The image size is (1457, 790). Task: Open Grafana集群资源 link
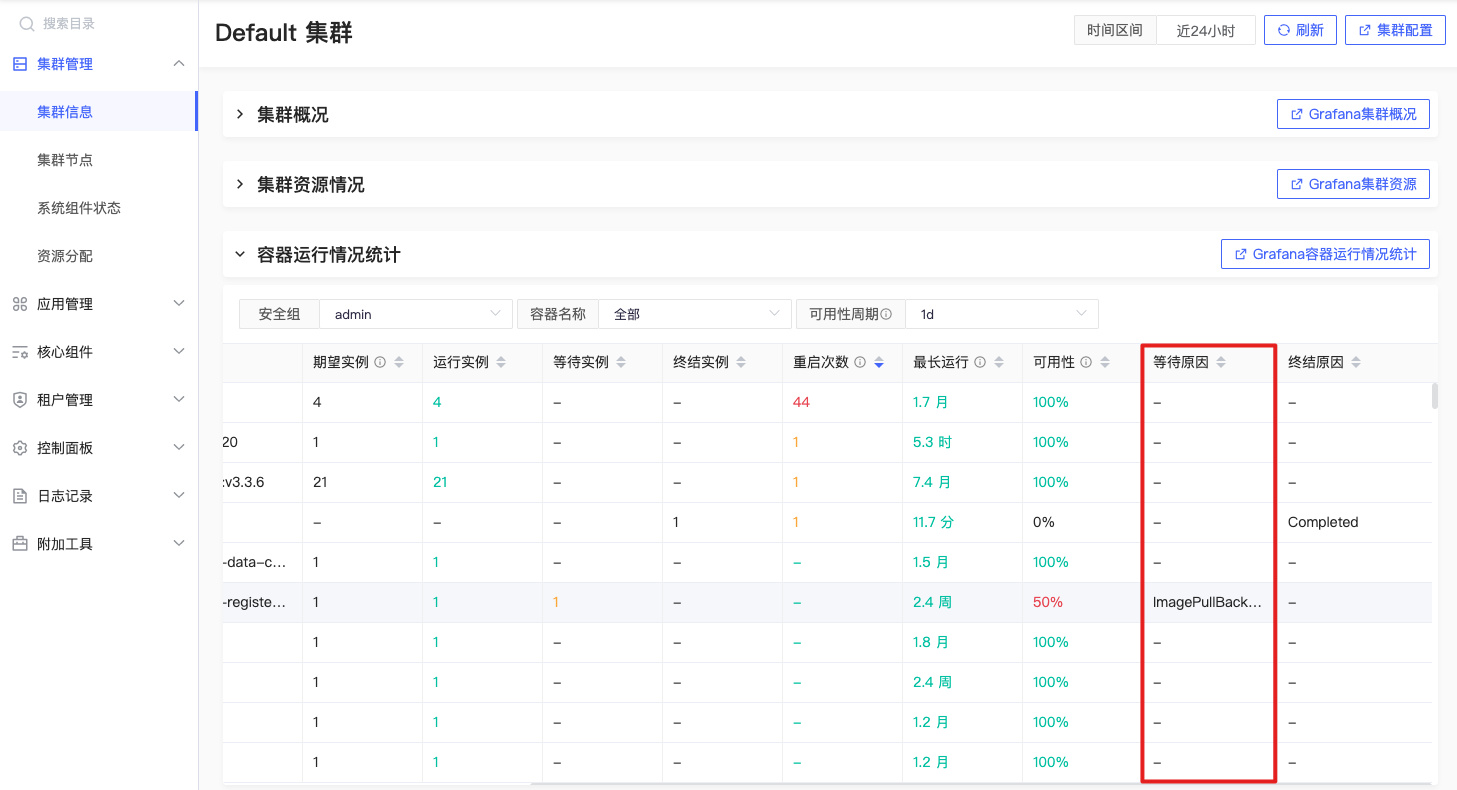(1353, 184)
